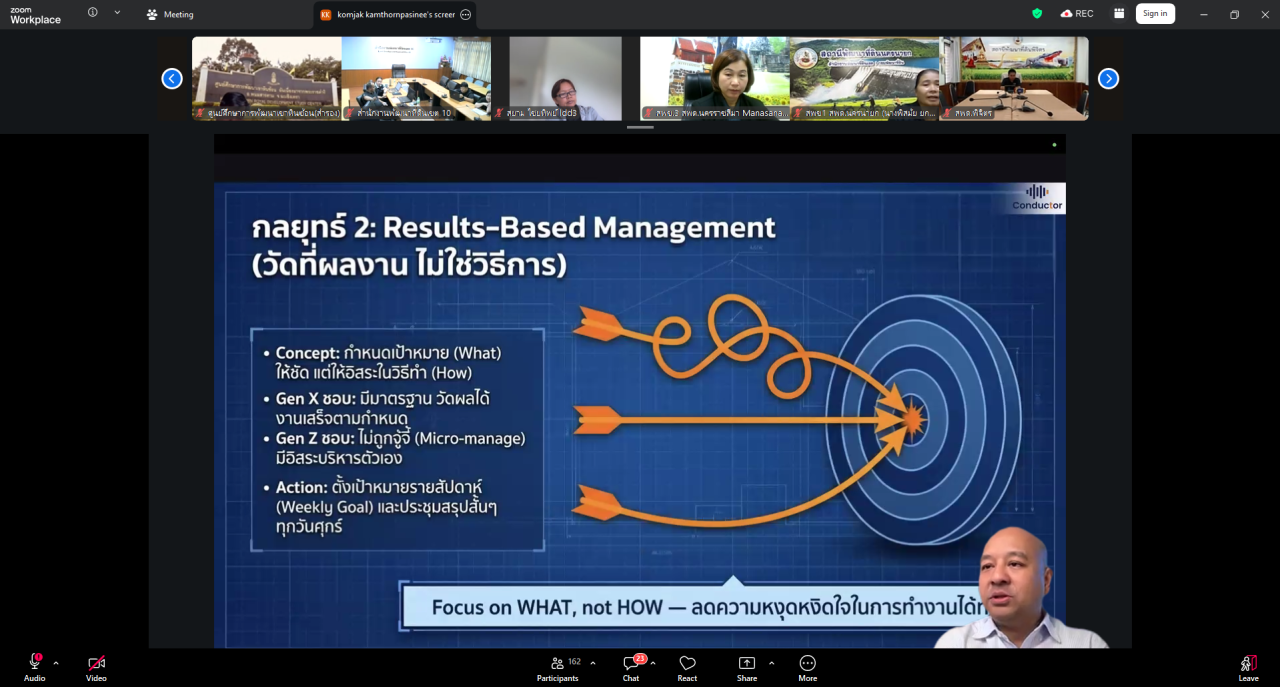Open the More options menu

[807, 666]
